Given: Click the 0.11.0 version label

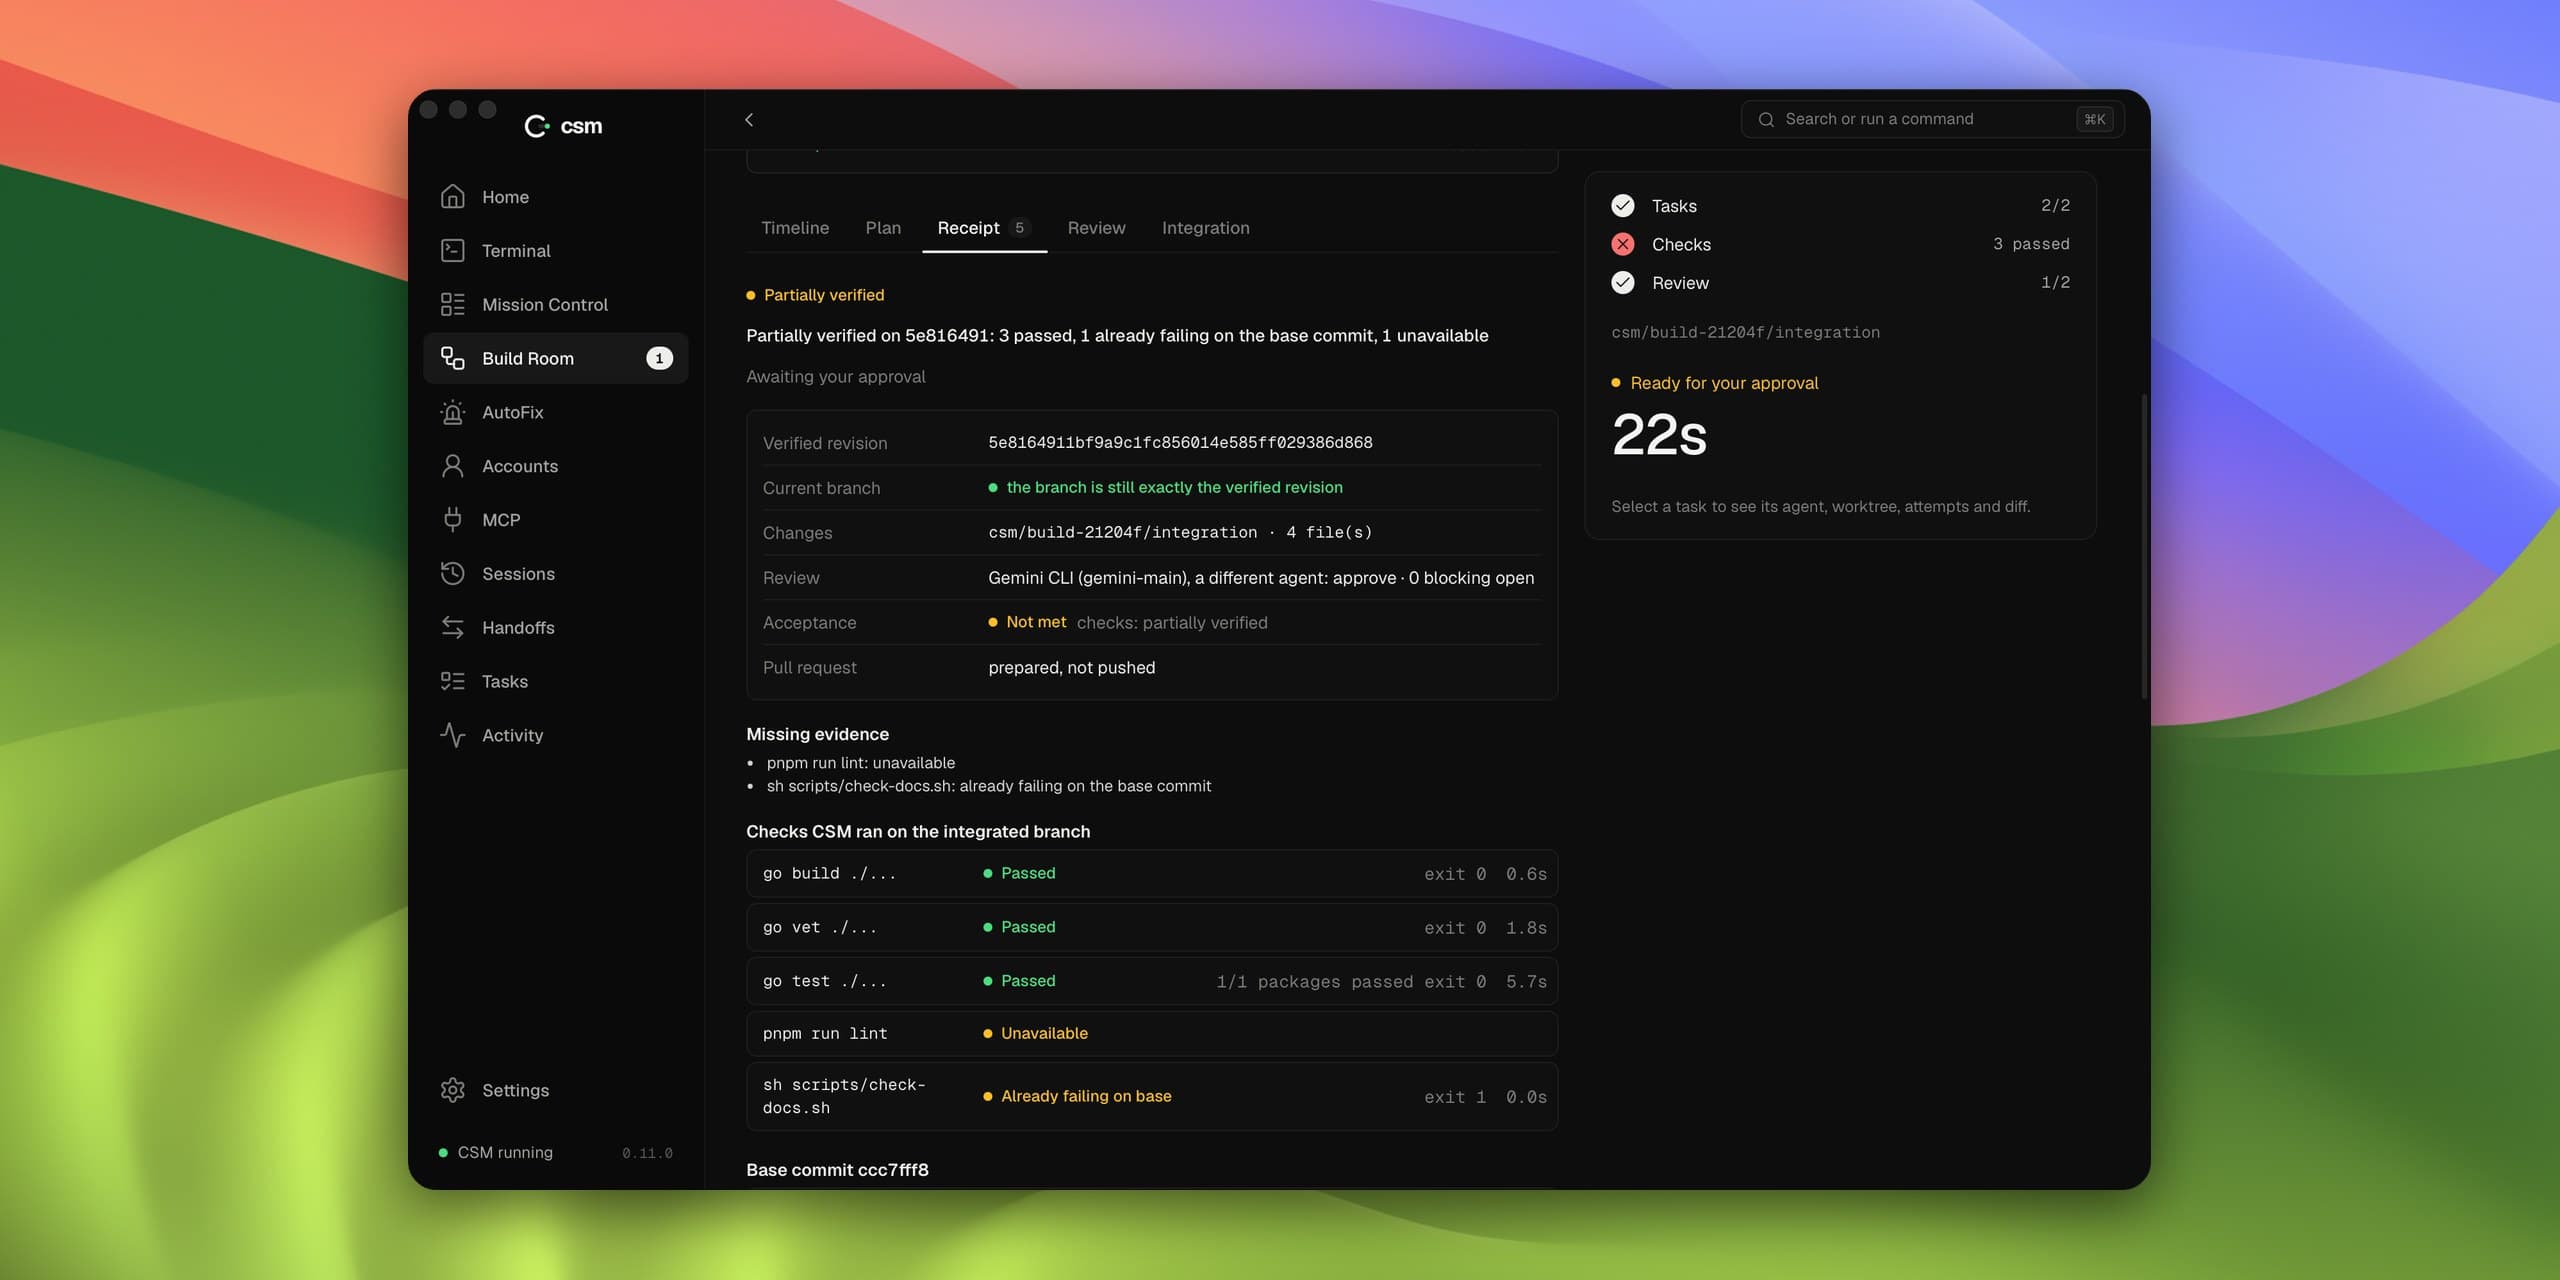Looking at the screenshot, I should (x=647, y=1153).
